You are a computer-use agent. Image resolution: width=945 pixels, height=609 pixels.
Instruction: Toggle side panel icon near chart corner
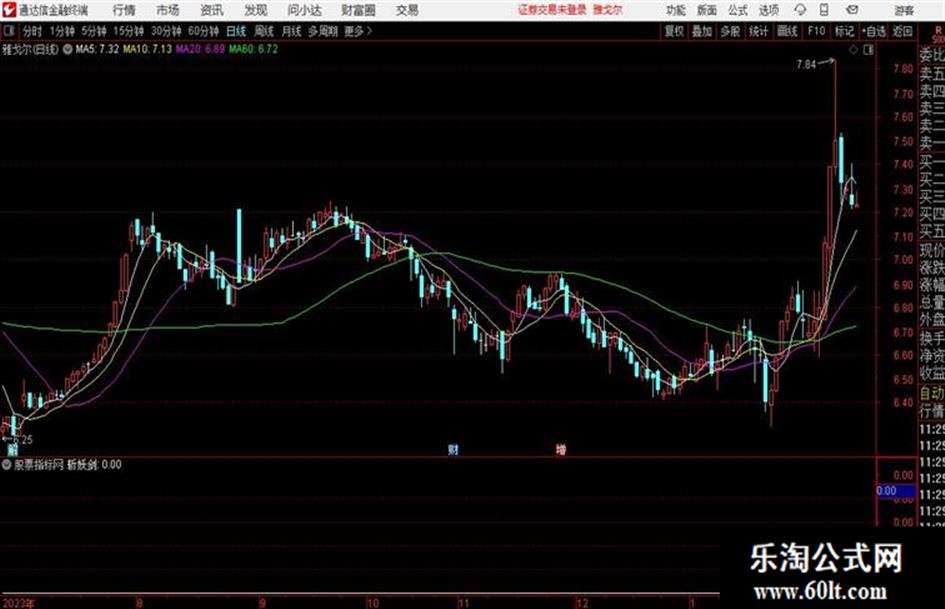[868, 50]
